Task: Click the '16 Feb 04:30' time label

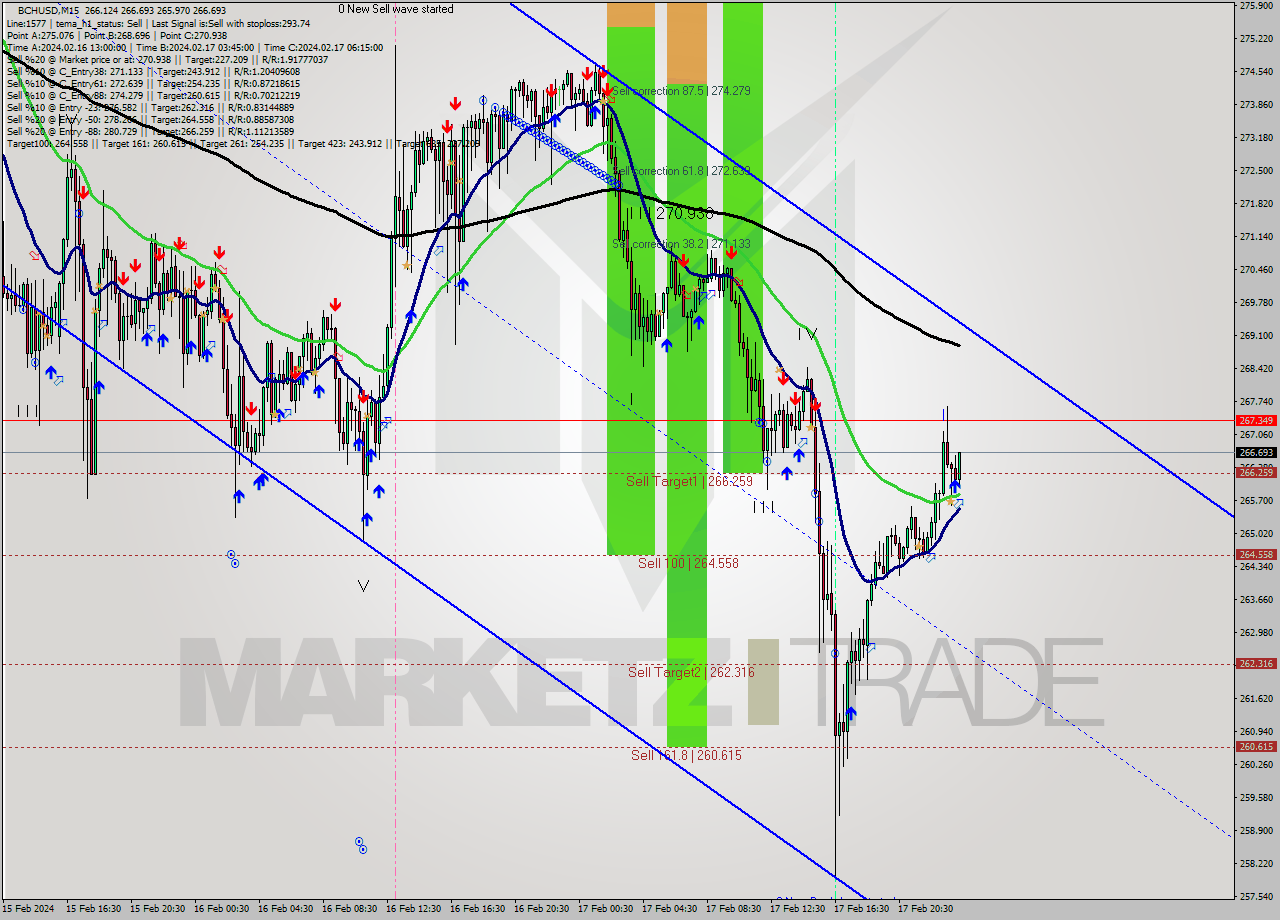Action: (x=286, y=909)
